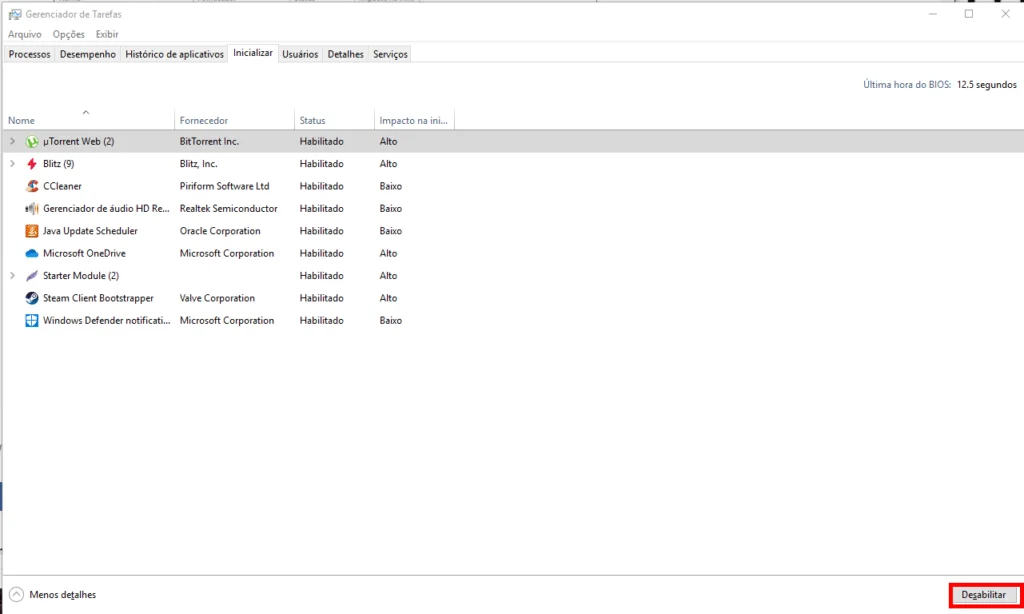Click the Starter Module feather icon

[31, 276]
